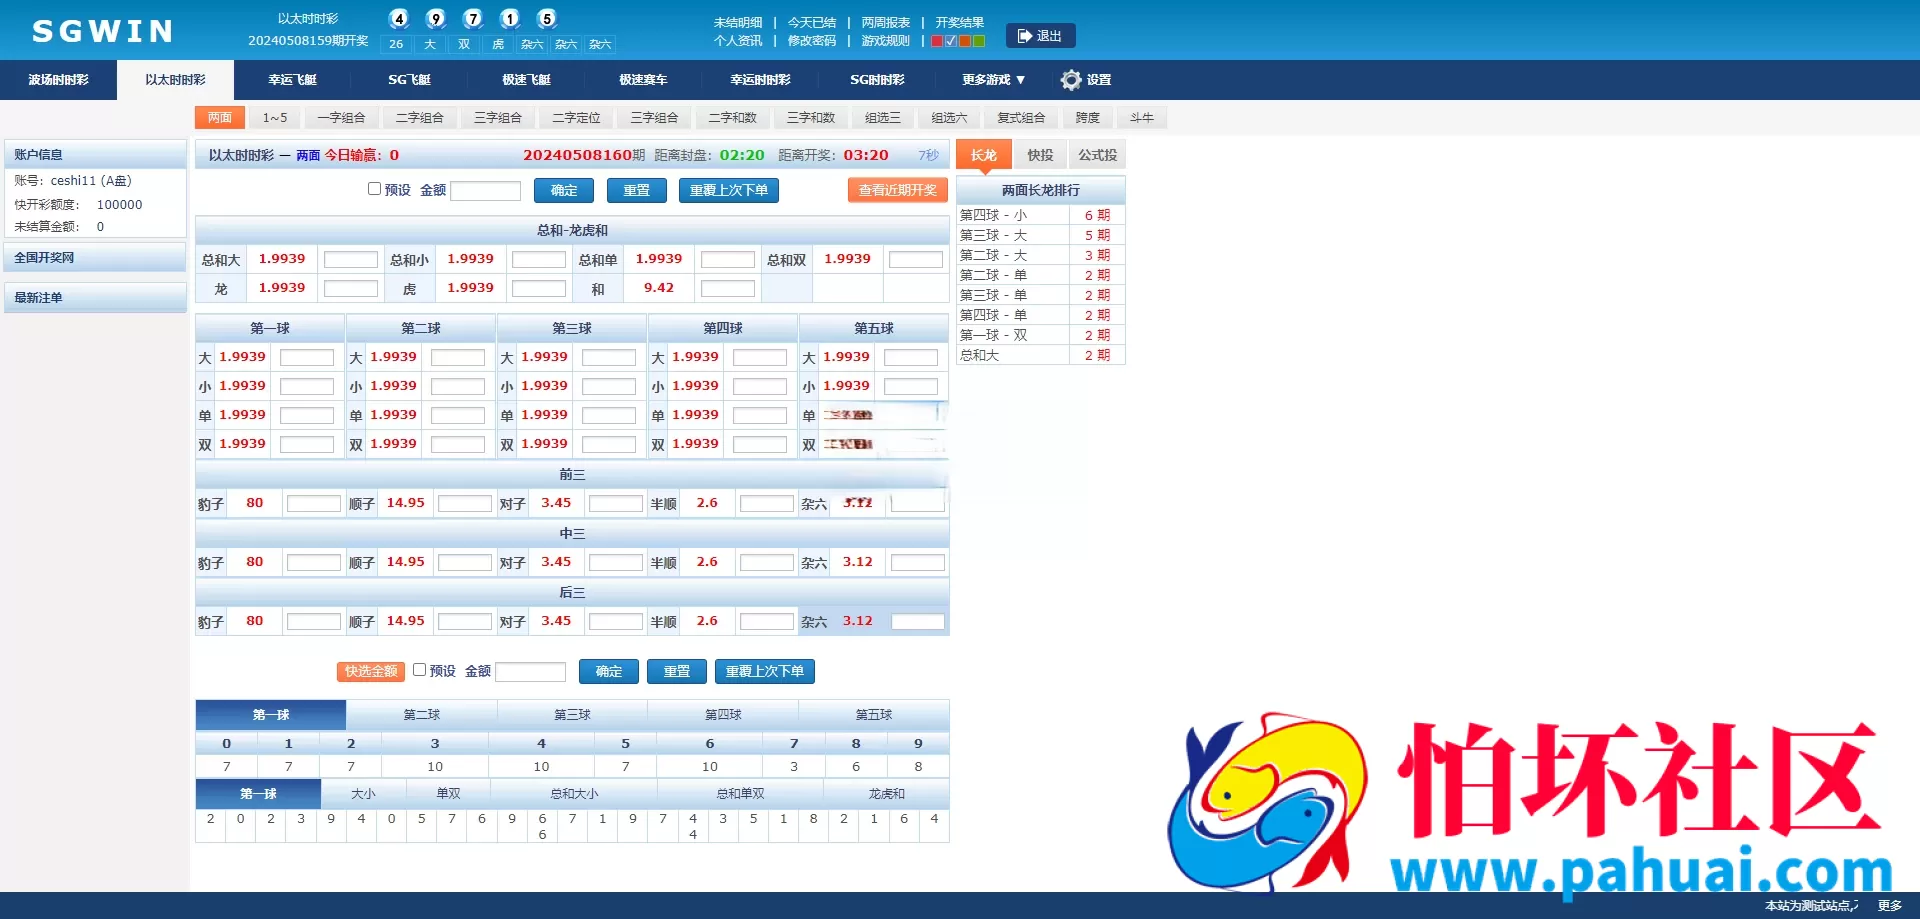
Task: Click the 更多 link in footer
Action: (1889, 906)
